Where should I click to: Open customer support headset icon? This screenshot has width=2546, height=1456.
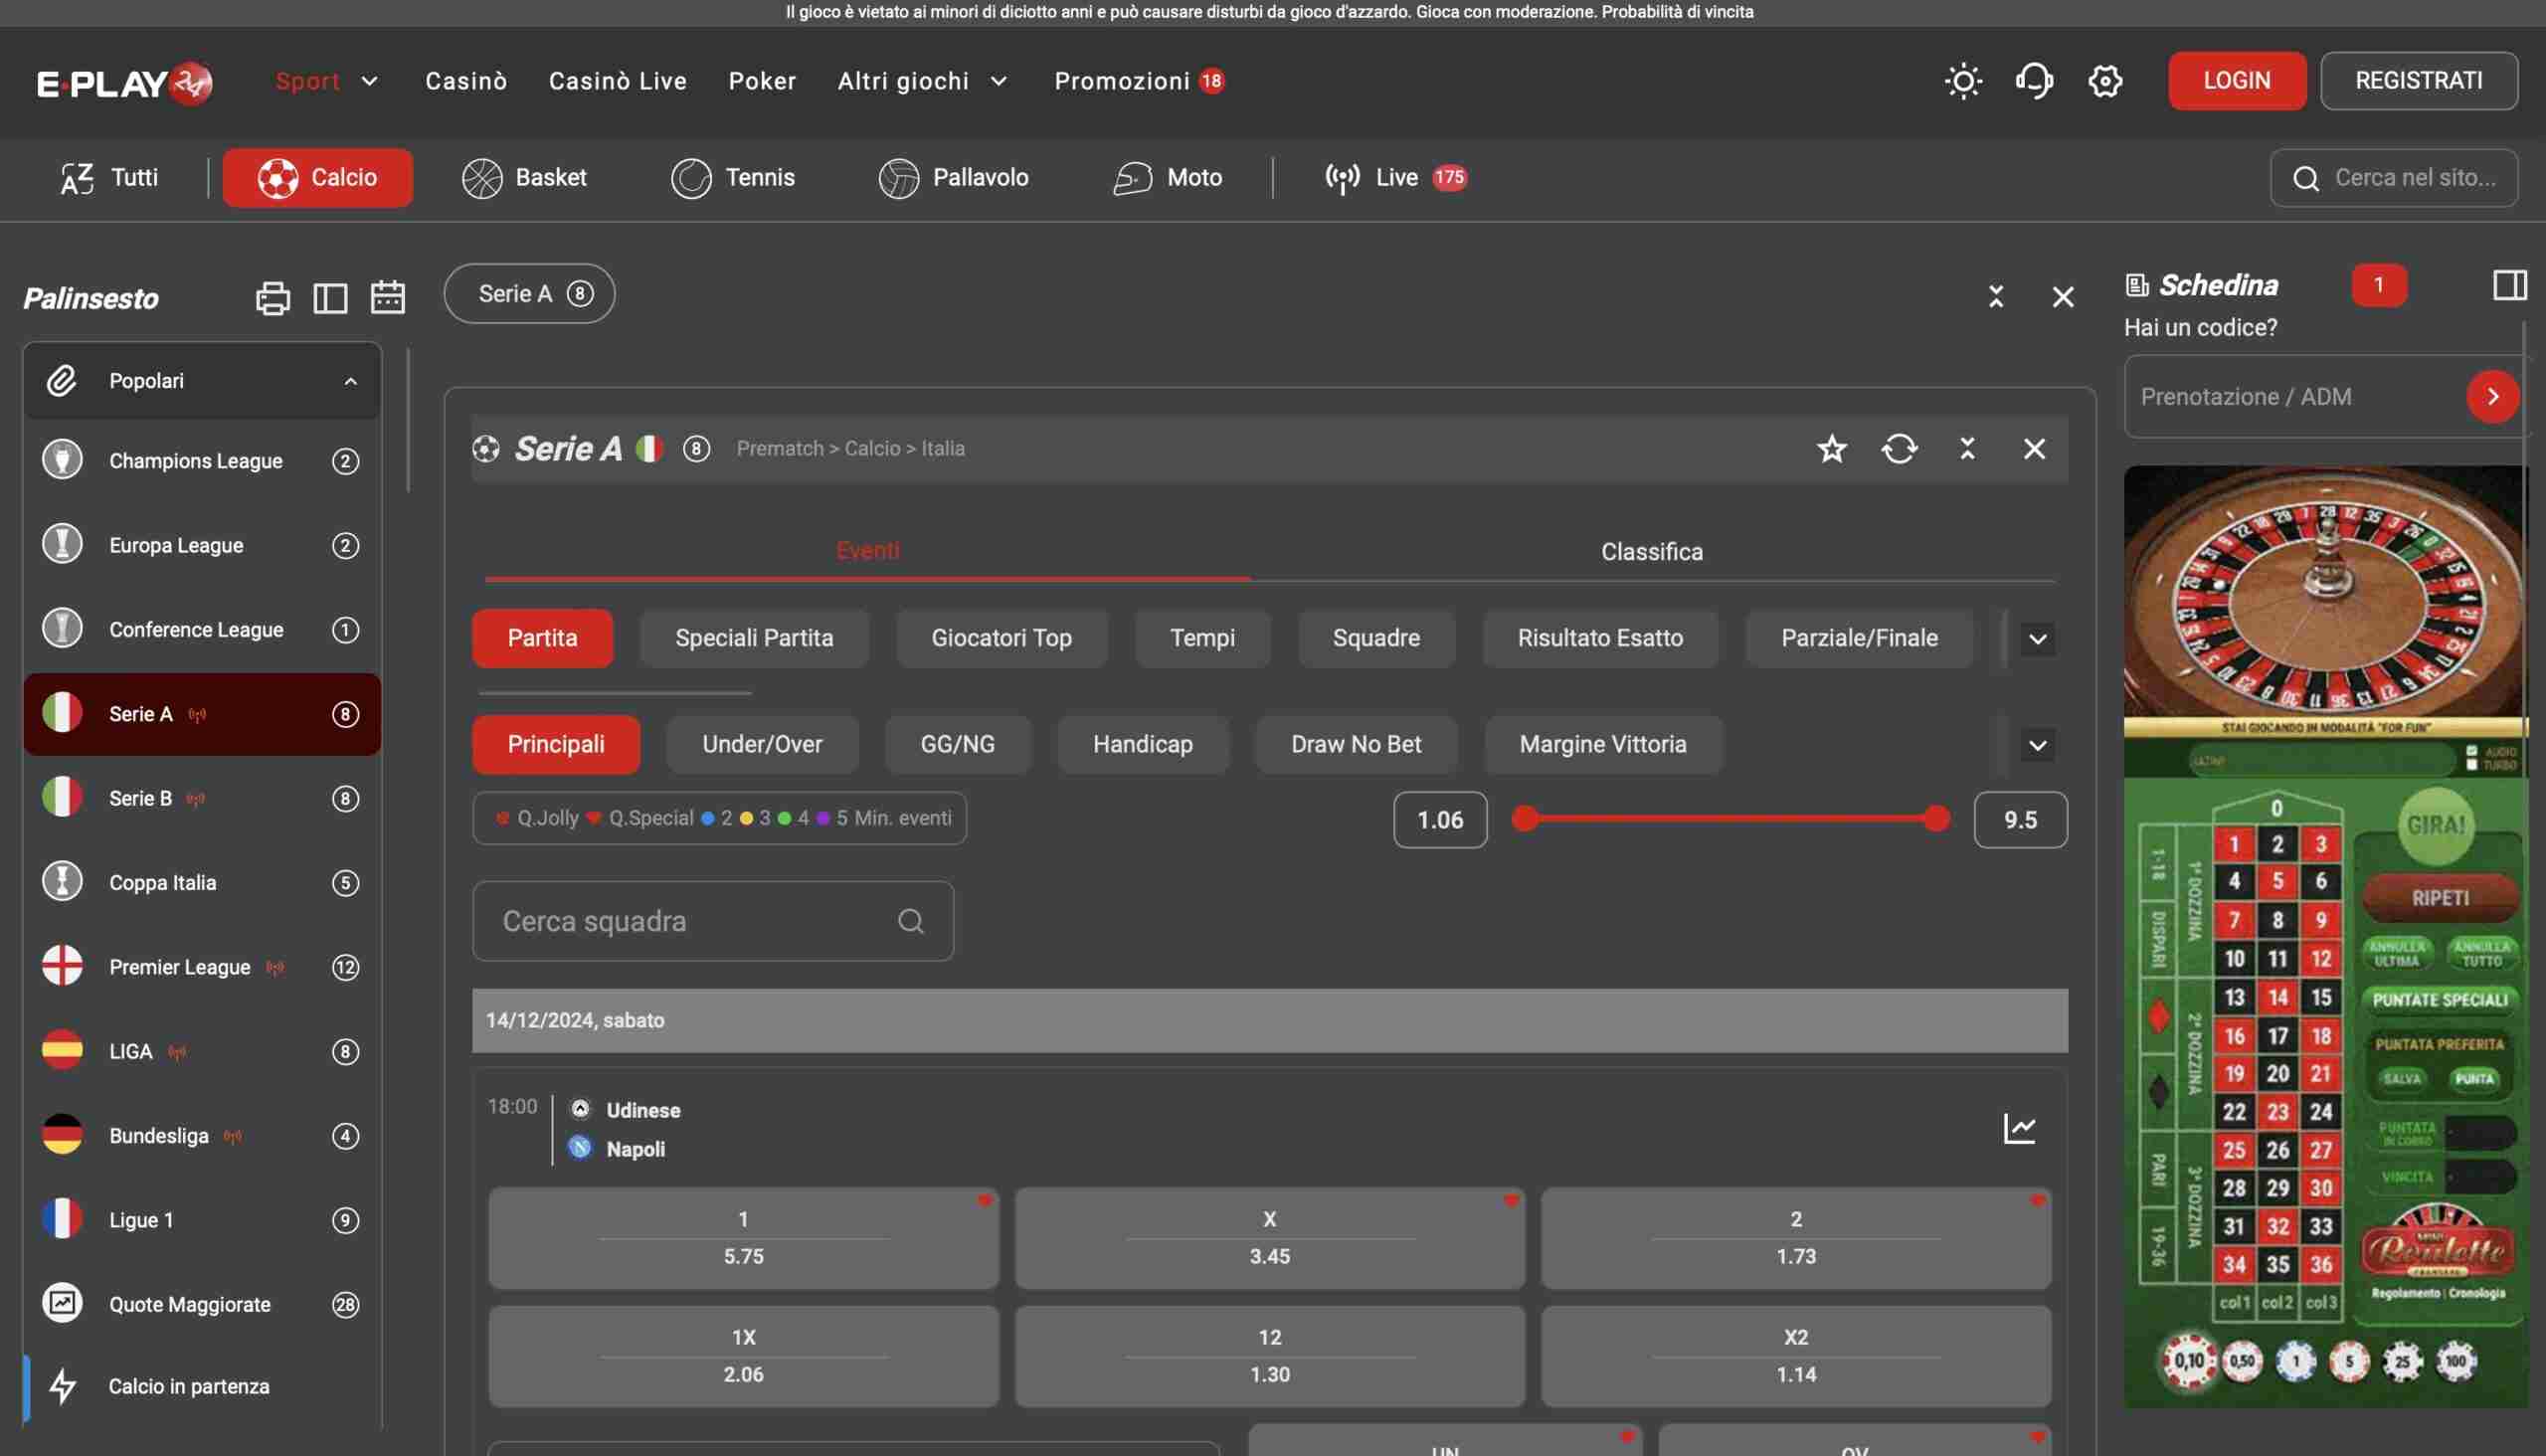click(x=2034, y=81)
